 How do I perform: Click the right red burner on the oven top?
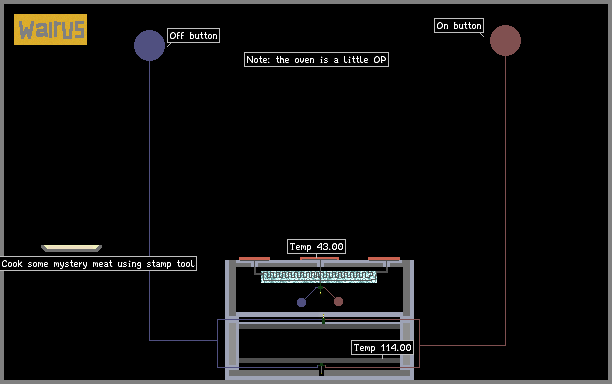click(384, 259)
